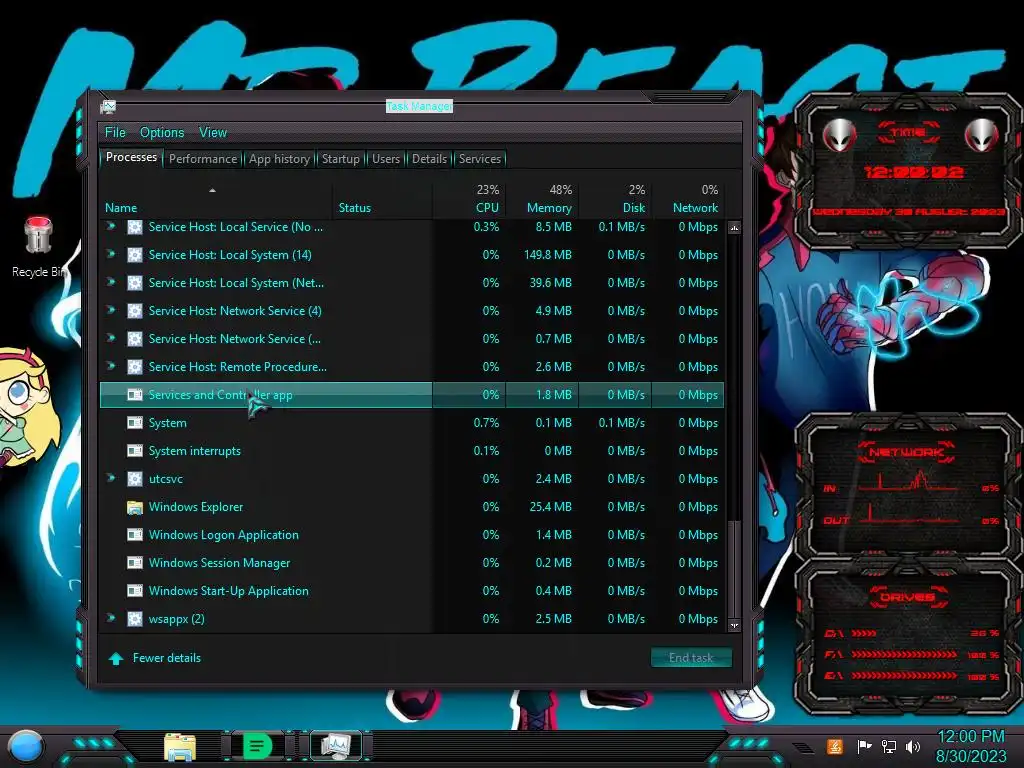Screen dimensions: 1024x768
Task: Expand Service Host: Local System (Net... row
Action: (111, 282)
